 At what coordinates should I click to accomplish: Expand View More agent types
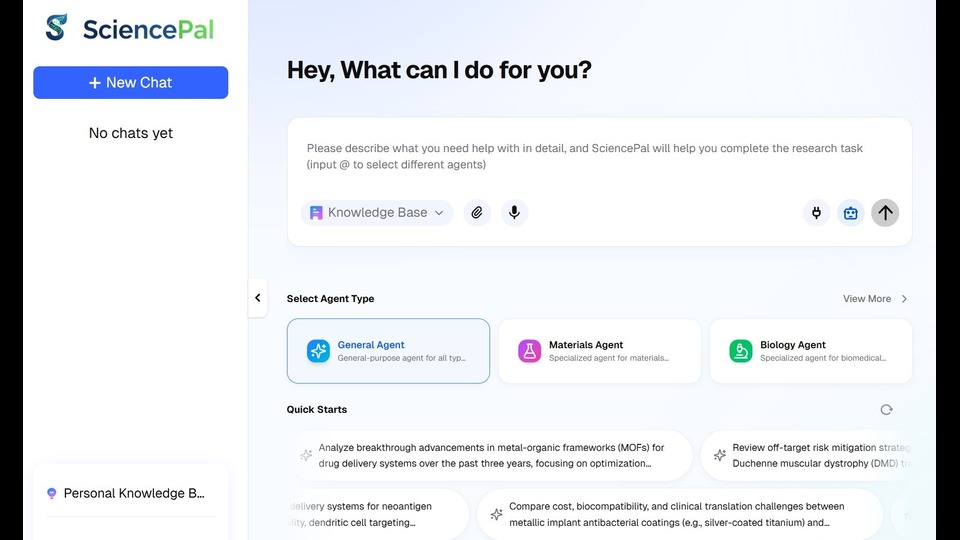(x=876, y=299)
